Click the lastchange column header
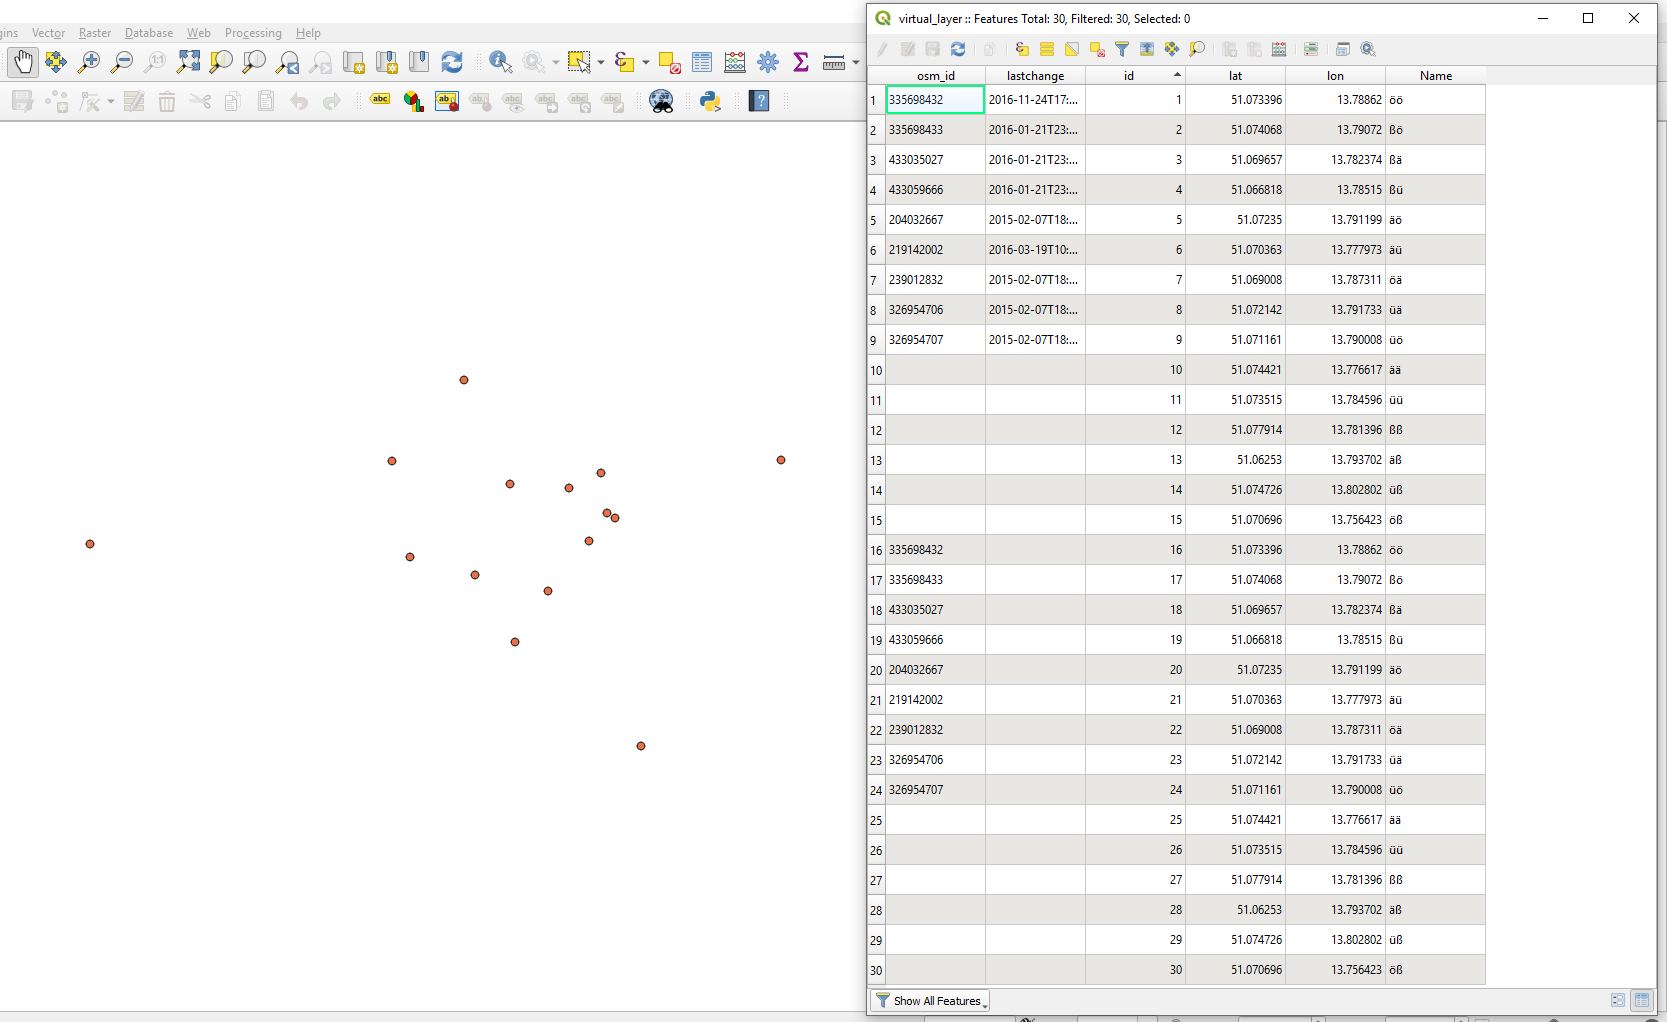 (1035, 76)
